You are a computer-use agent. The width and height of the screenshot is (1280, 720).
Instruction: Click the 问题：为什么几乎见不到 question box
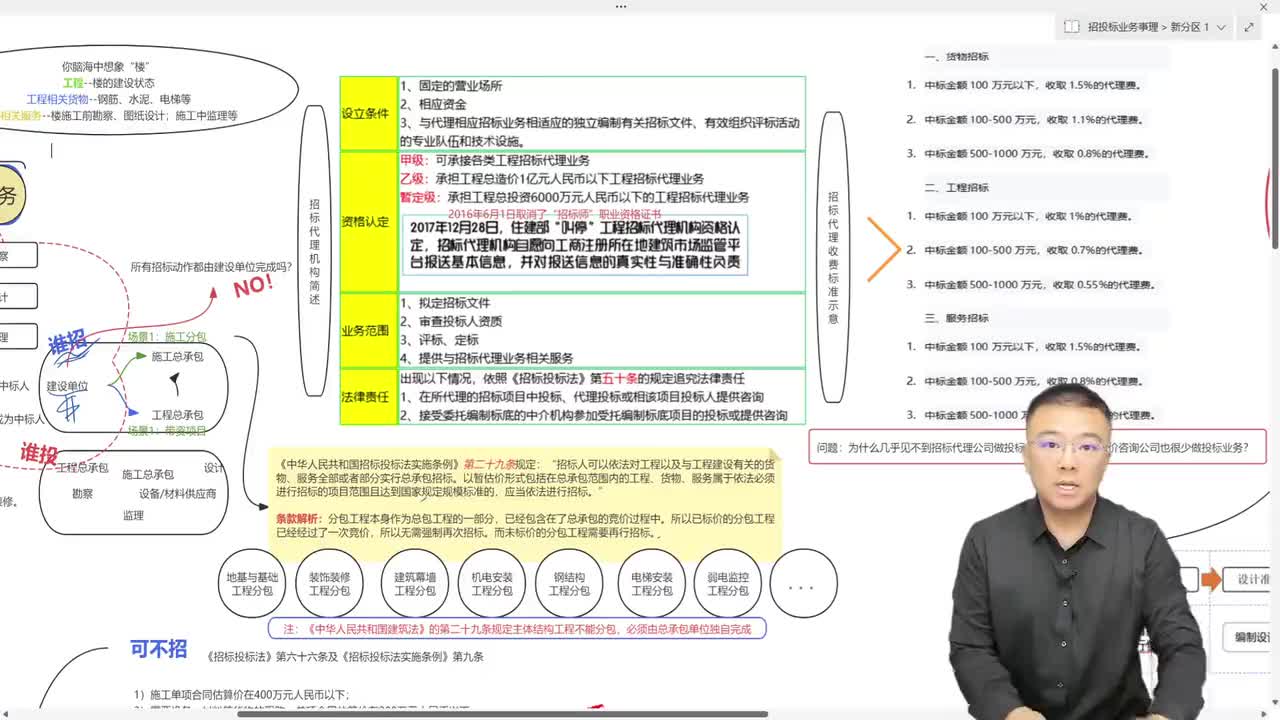[x=1037, y=447]
